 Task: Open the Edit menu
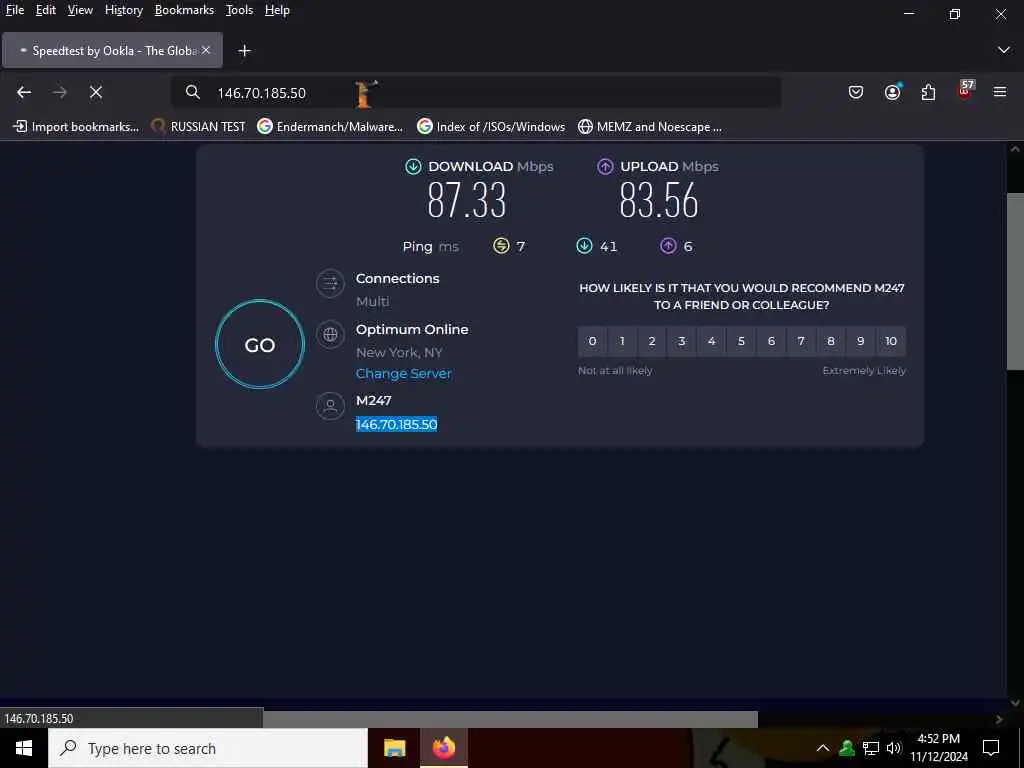point(46,10)
